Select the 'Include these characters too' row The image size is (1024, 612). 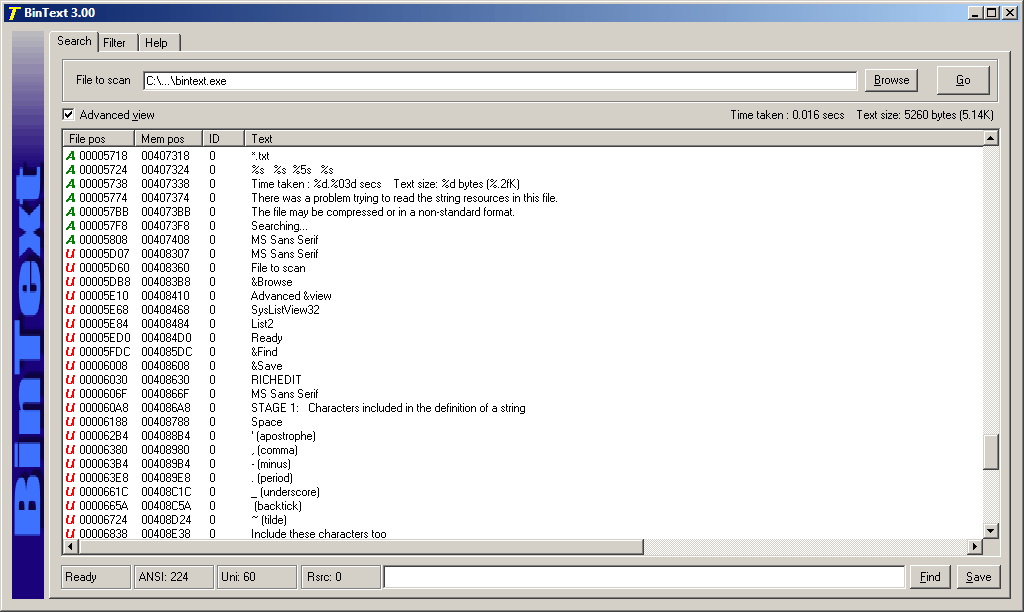(x=522, y=534)
